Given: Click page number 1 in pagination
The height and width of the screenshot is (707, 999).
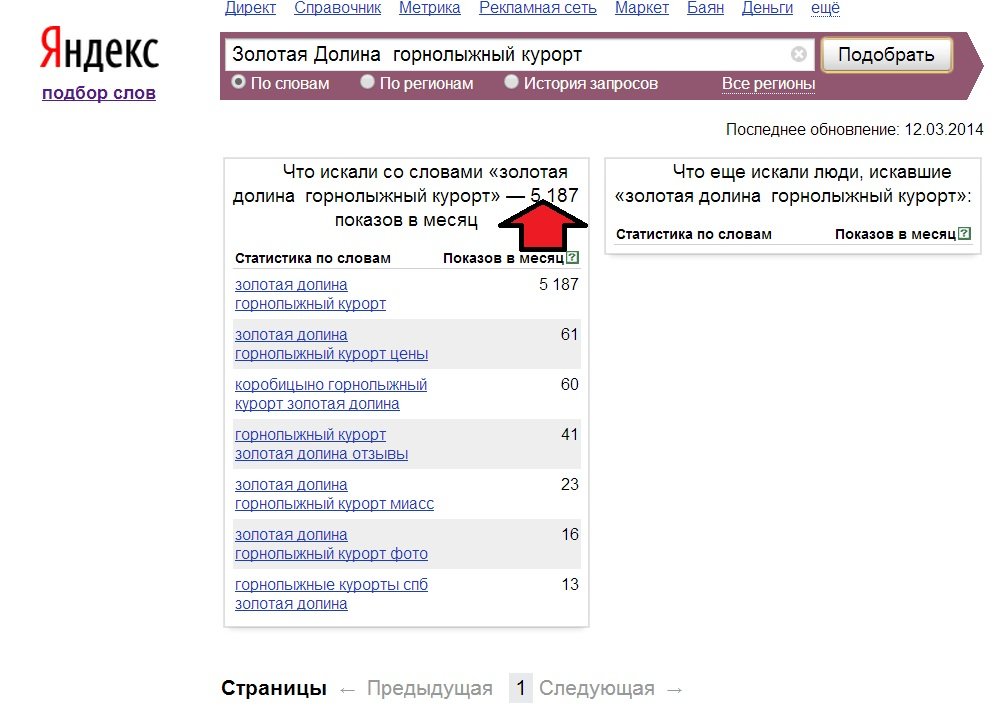Looking at the screenshot, I should point(521,688).
